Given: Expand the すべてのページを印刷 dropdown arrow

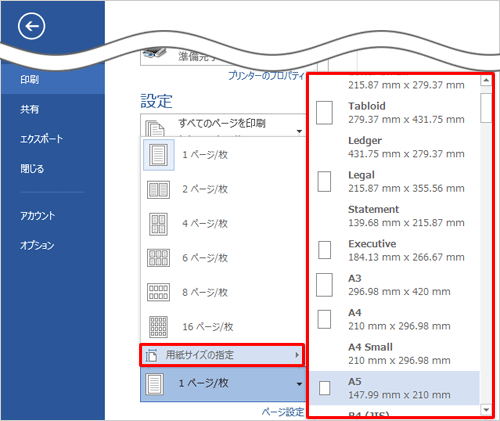Looking at the screenshot, I should (x=299, y=131).
